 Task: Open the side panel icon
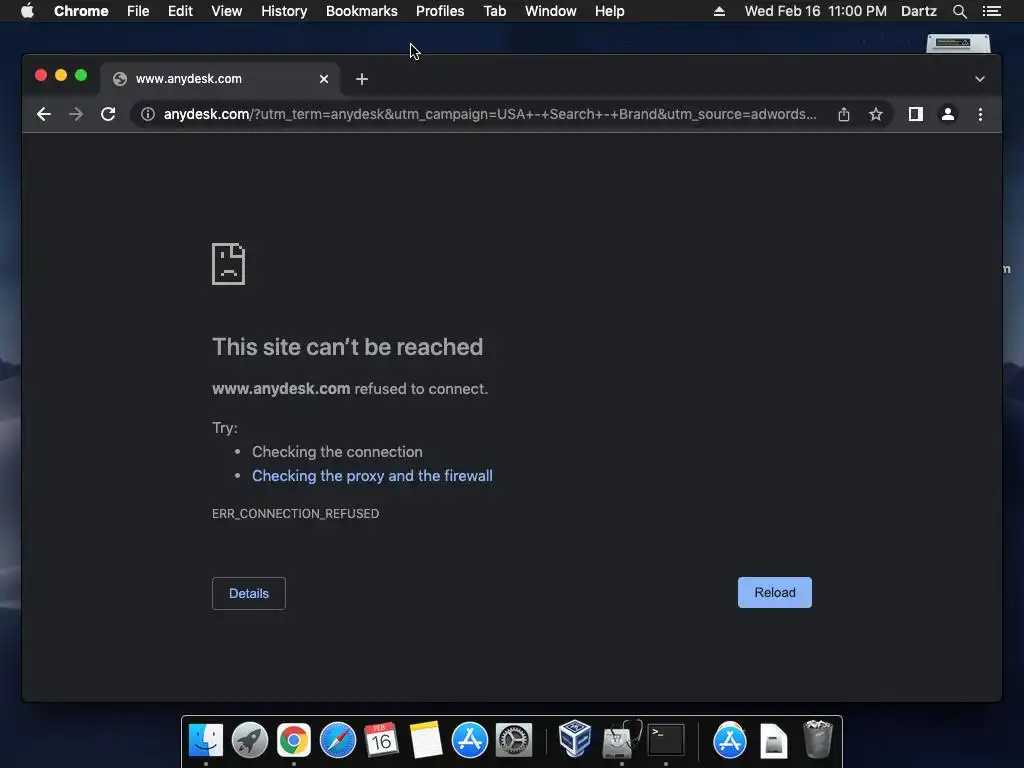tap(916, 114)
